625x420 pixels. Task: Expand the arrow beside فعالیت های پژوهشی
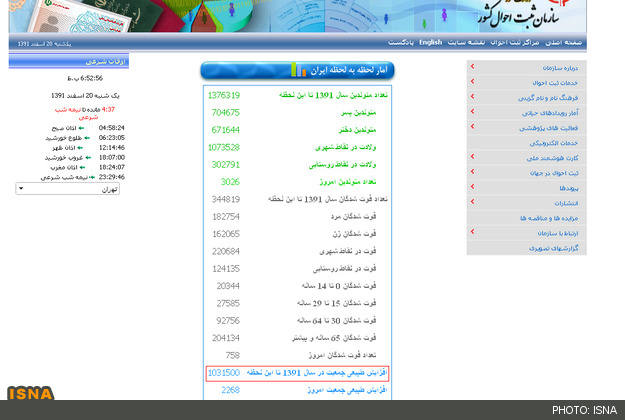click(x=472, y=127)
